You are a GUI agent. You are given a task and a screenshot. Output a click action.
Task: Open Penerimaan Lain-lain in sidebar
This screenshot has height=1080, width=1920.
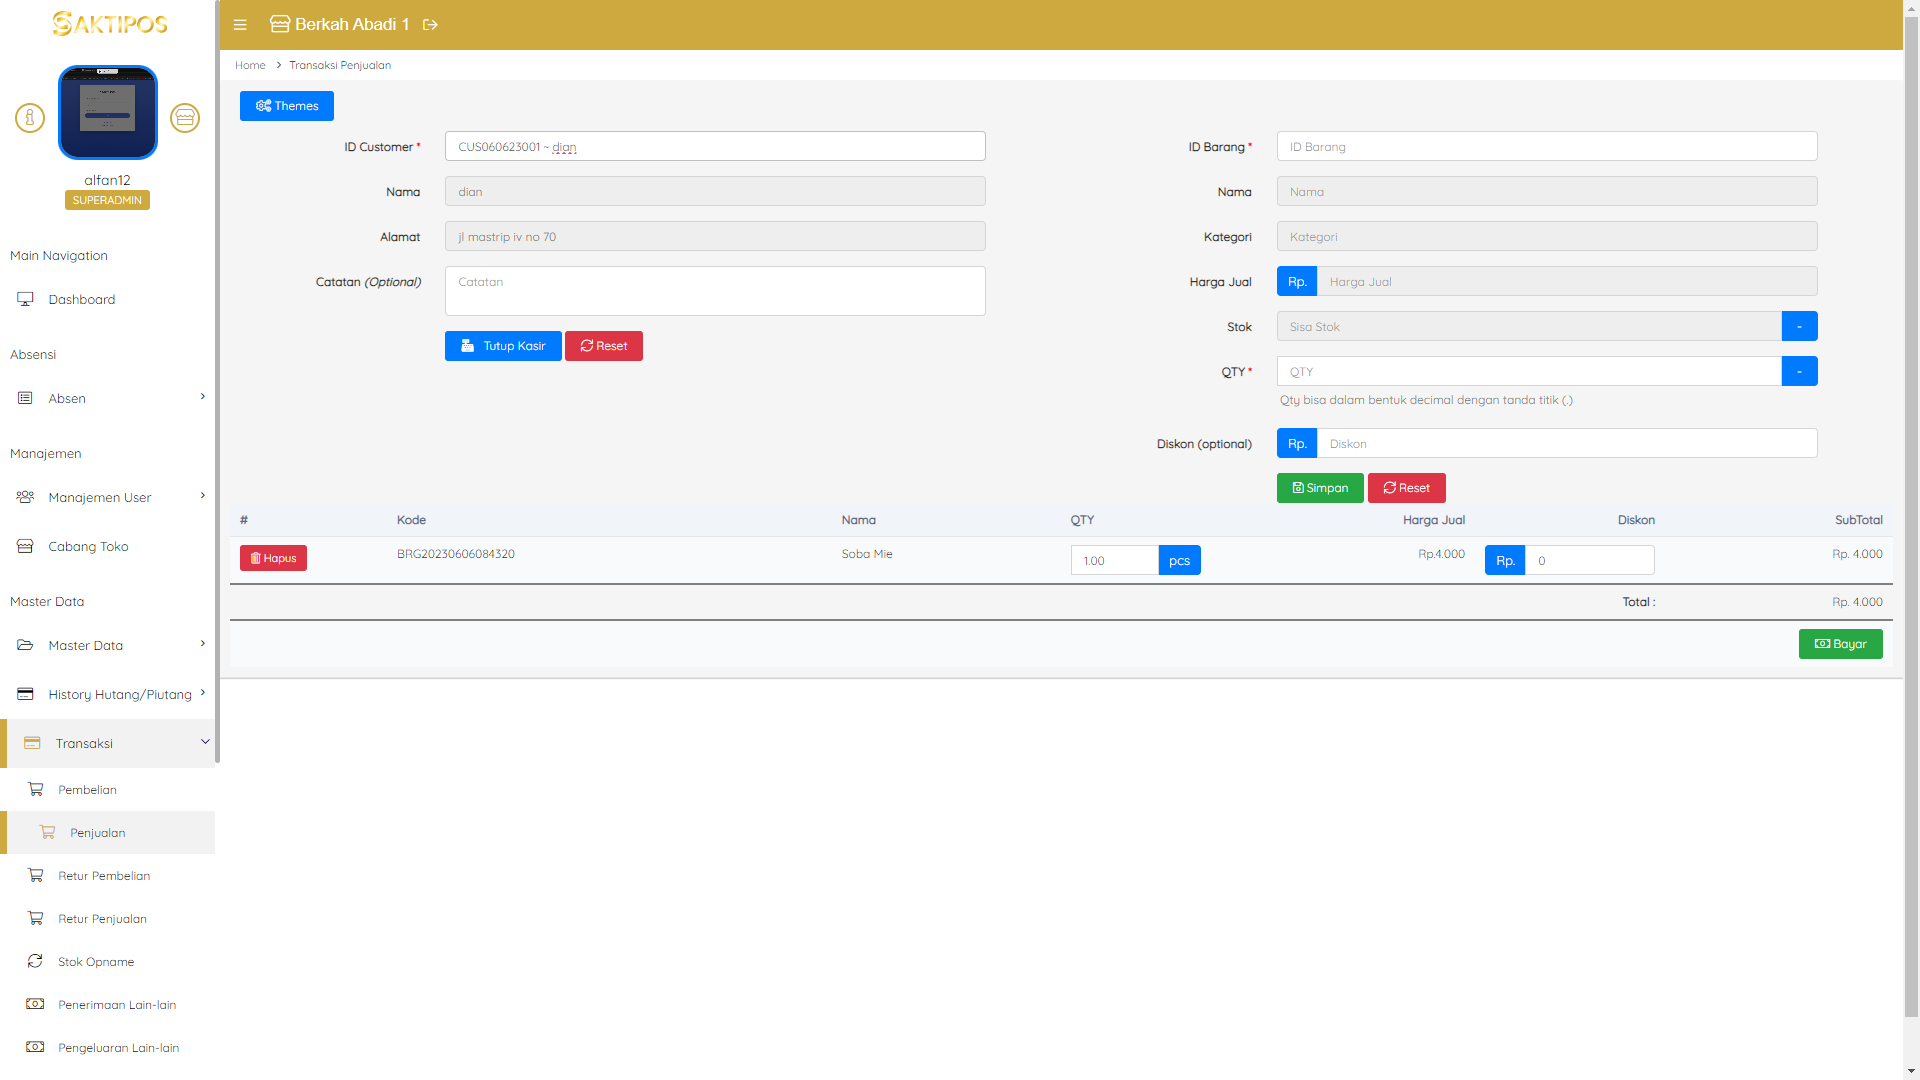pos(117,1004)
